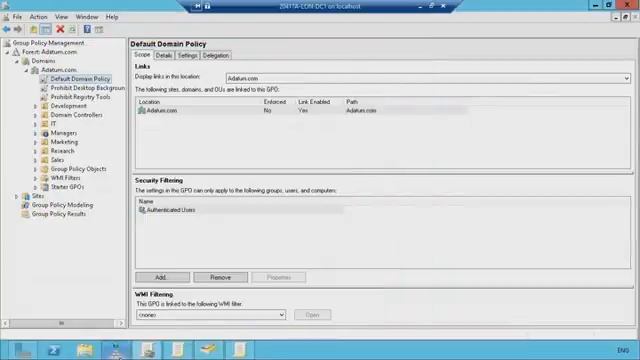Launch PowerShell from the taskbar
The height and width of the screenshot is (360, 640).
pyautogui.click(x=54, y=350)
